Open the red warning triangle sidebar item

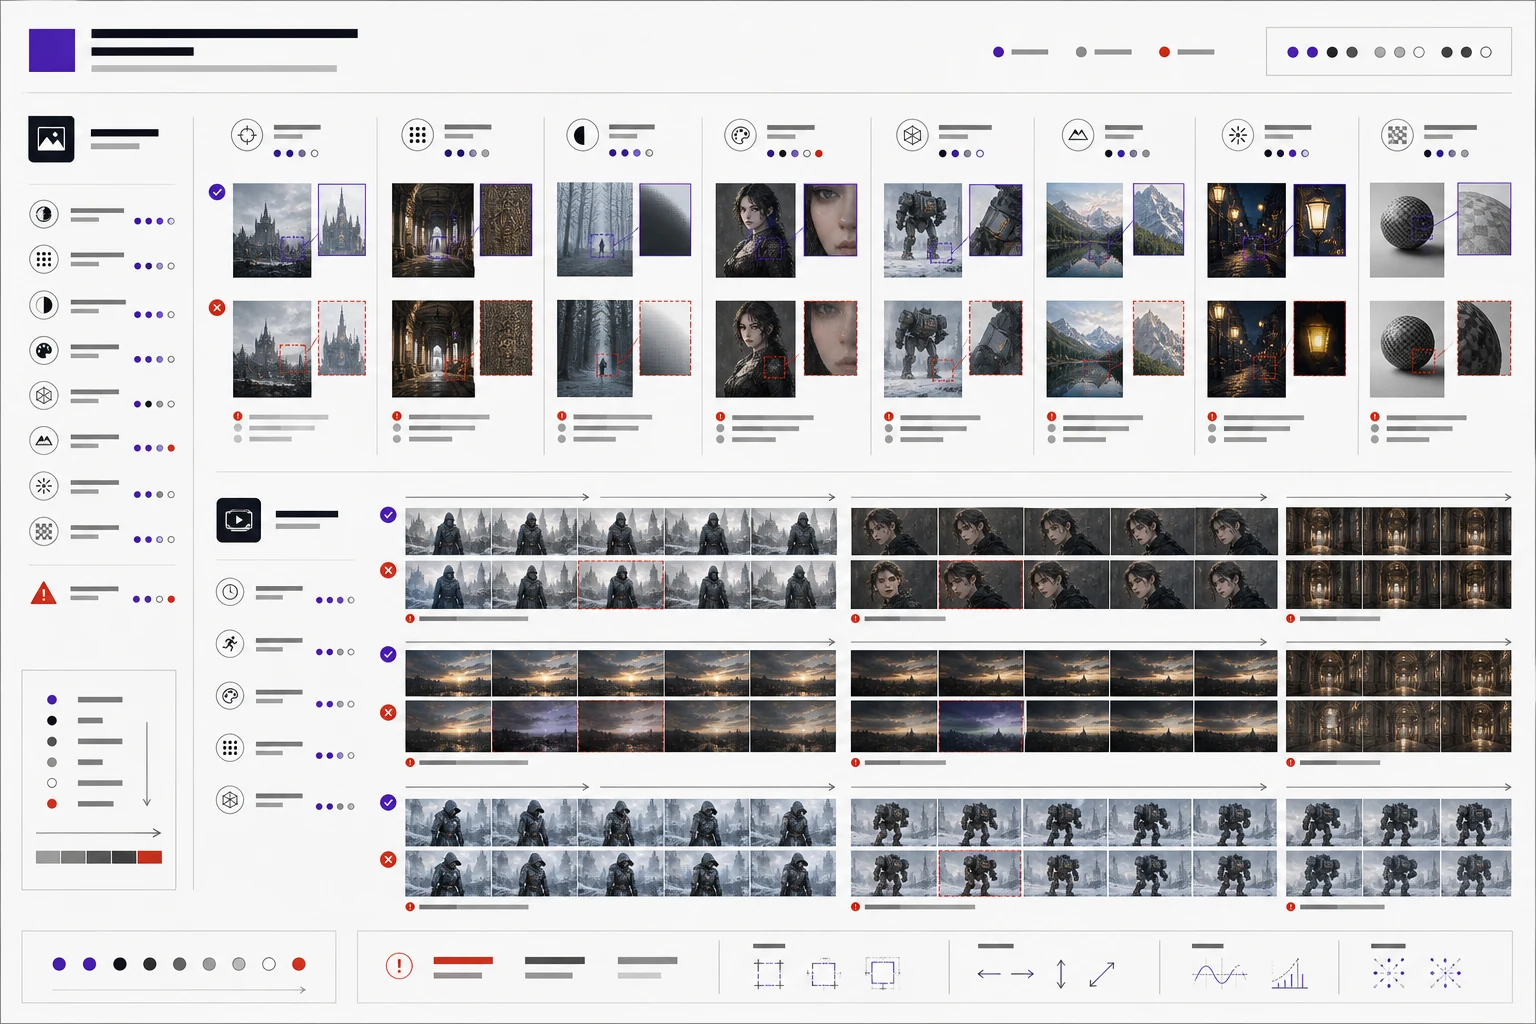(x=44, y=593)
